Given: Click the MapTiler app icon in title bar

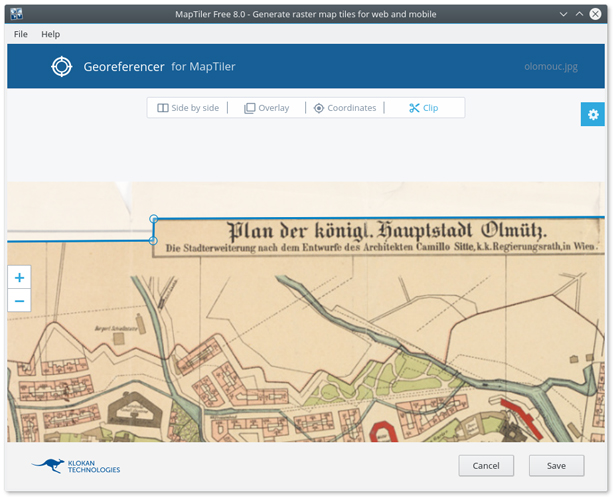Looking at the screenshot, I should coord(16,14).
